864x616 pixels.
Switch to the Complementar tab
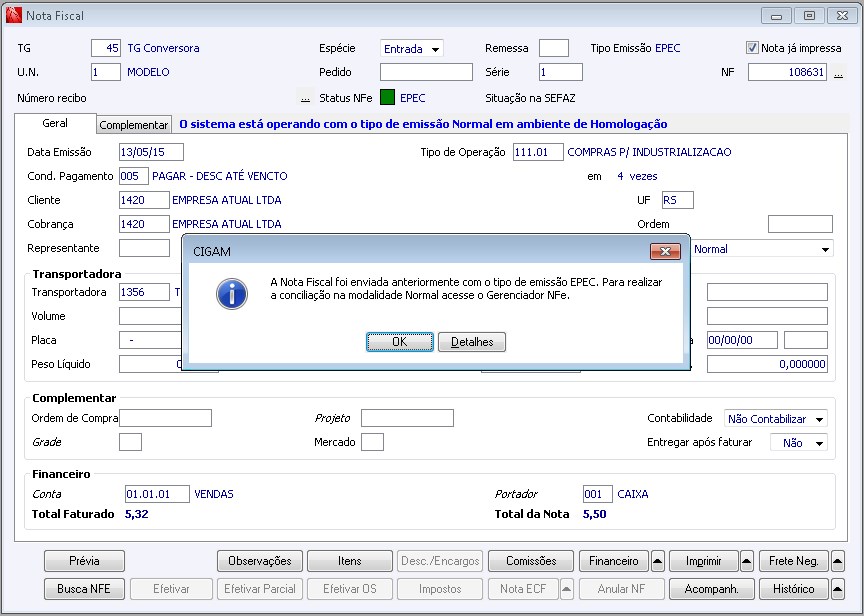[x=134, y=125]
